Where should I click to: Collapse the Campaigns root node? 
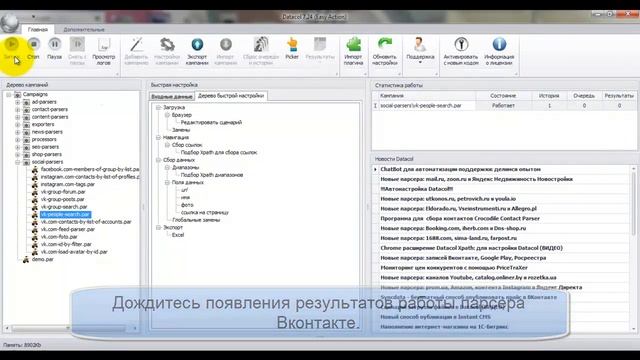click(x=9, y=94)
